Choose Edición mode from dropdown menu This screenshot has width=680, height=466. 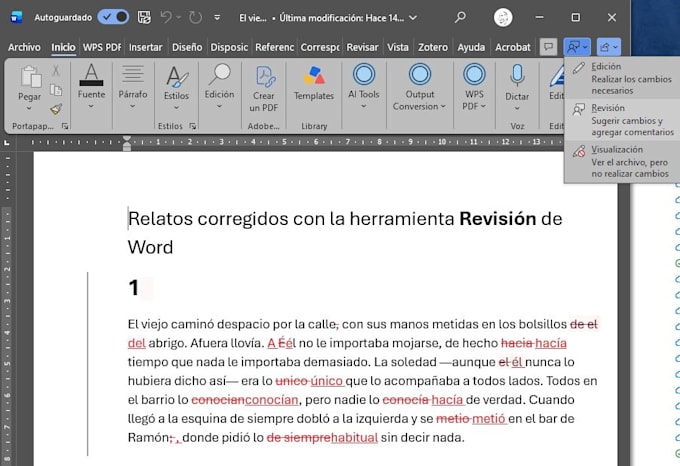click(622, 78)
